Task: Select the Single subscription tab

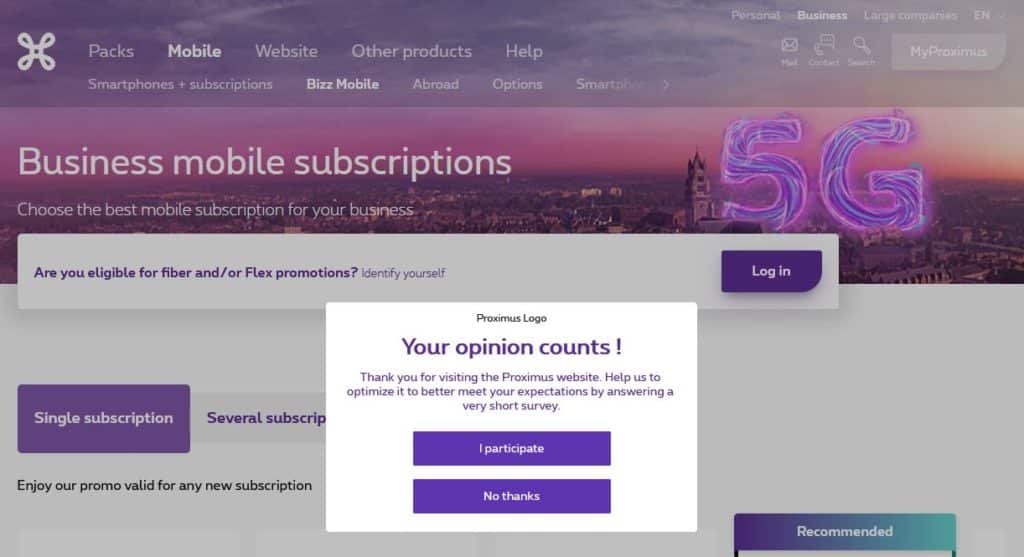Action: (x=103, y=418)
